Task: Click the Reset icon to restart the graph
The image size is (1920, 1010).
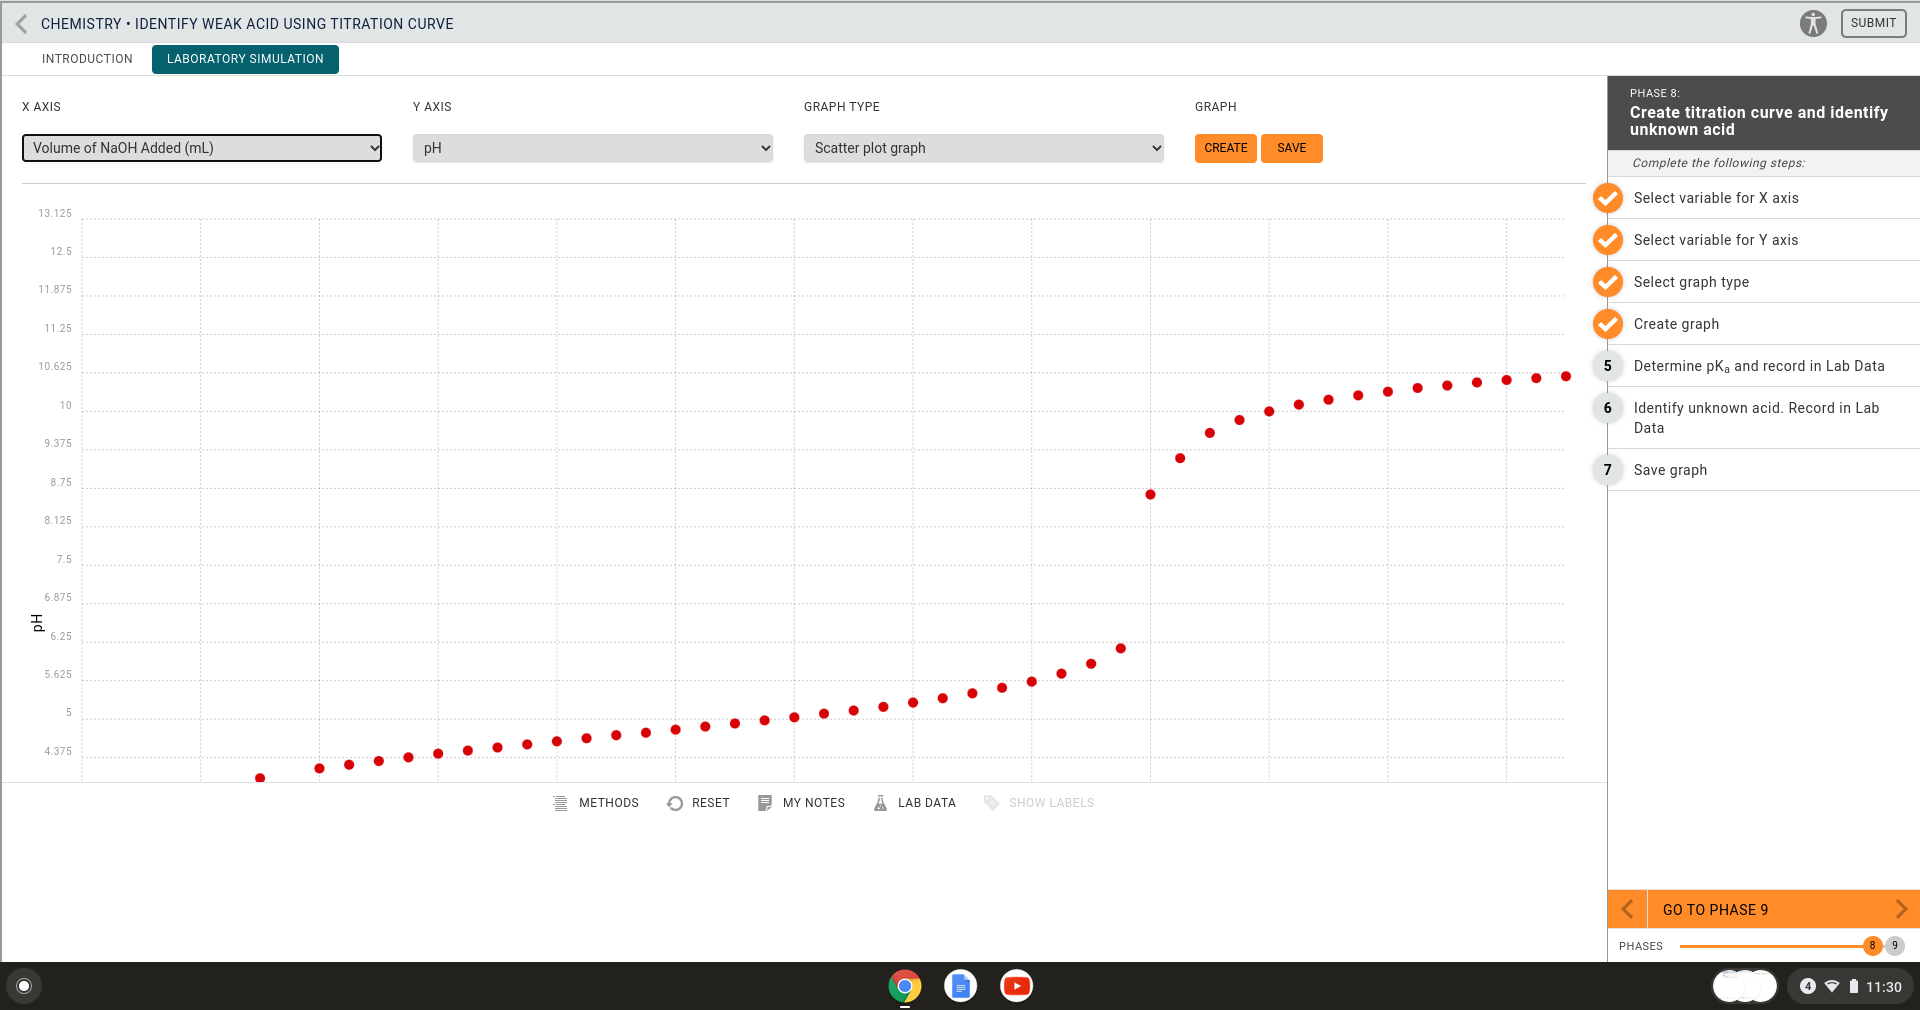Action: point(675,803)
